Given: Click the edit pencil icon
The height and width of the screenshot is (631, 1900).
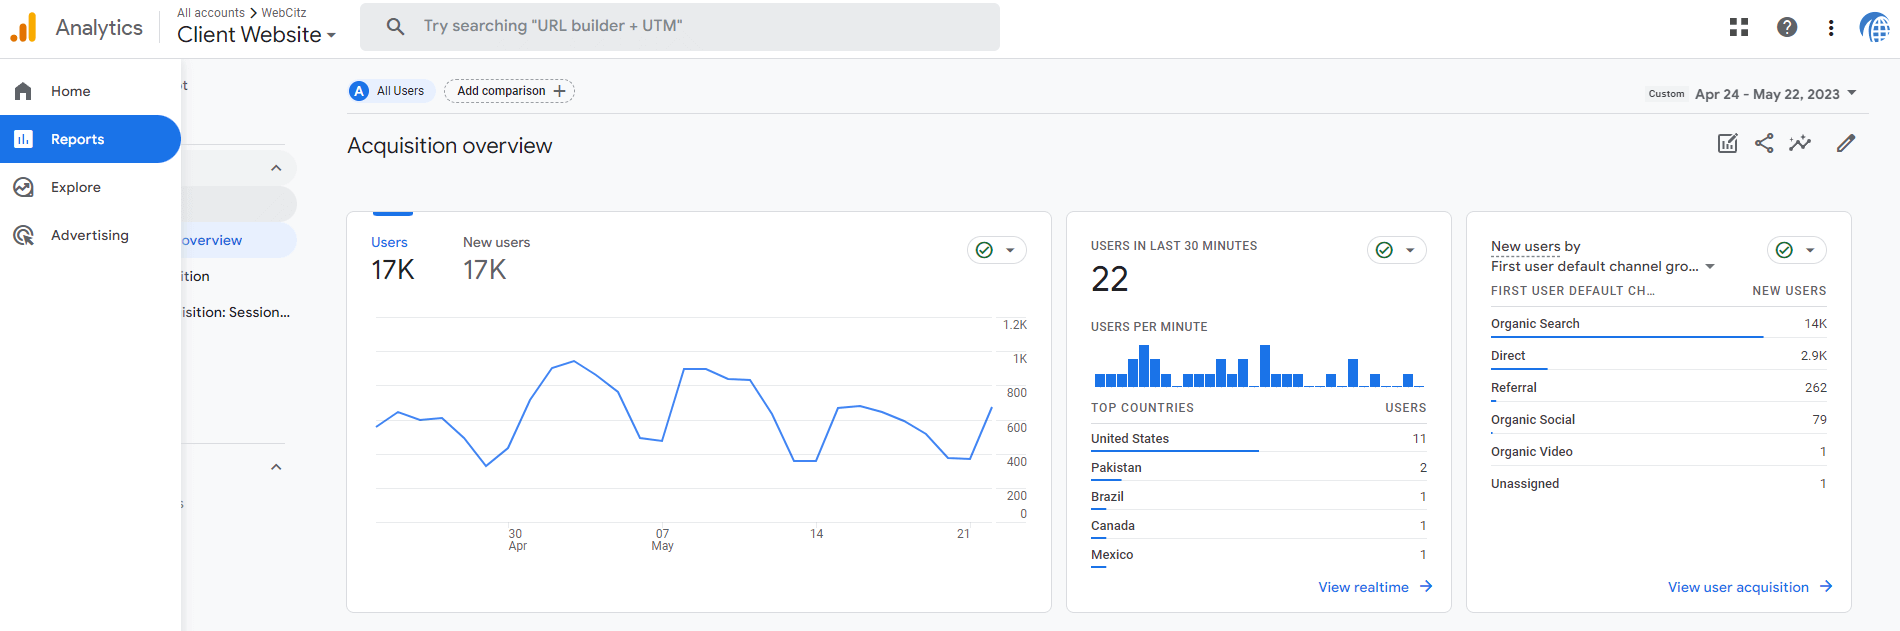Looking at the screenshot, I should click(x=1846, y=143).
